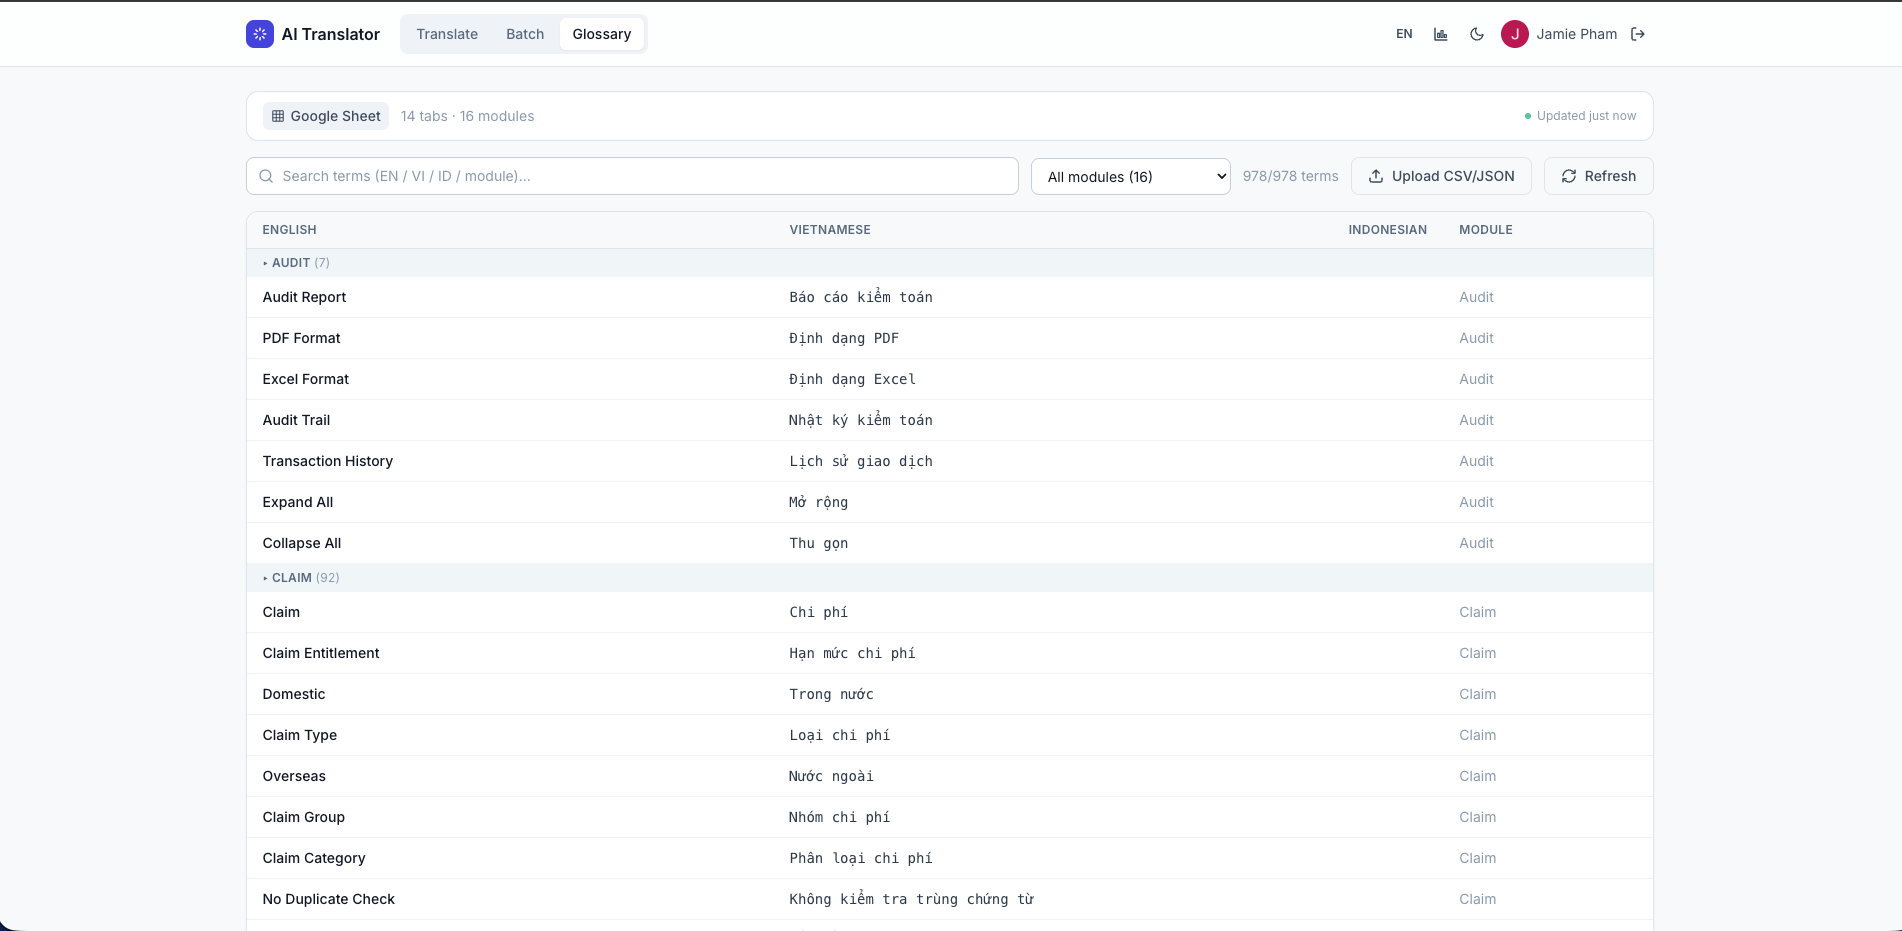Click the Claim Type term
1902x931 pixels.
[x=300, y=735]
